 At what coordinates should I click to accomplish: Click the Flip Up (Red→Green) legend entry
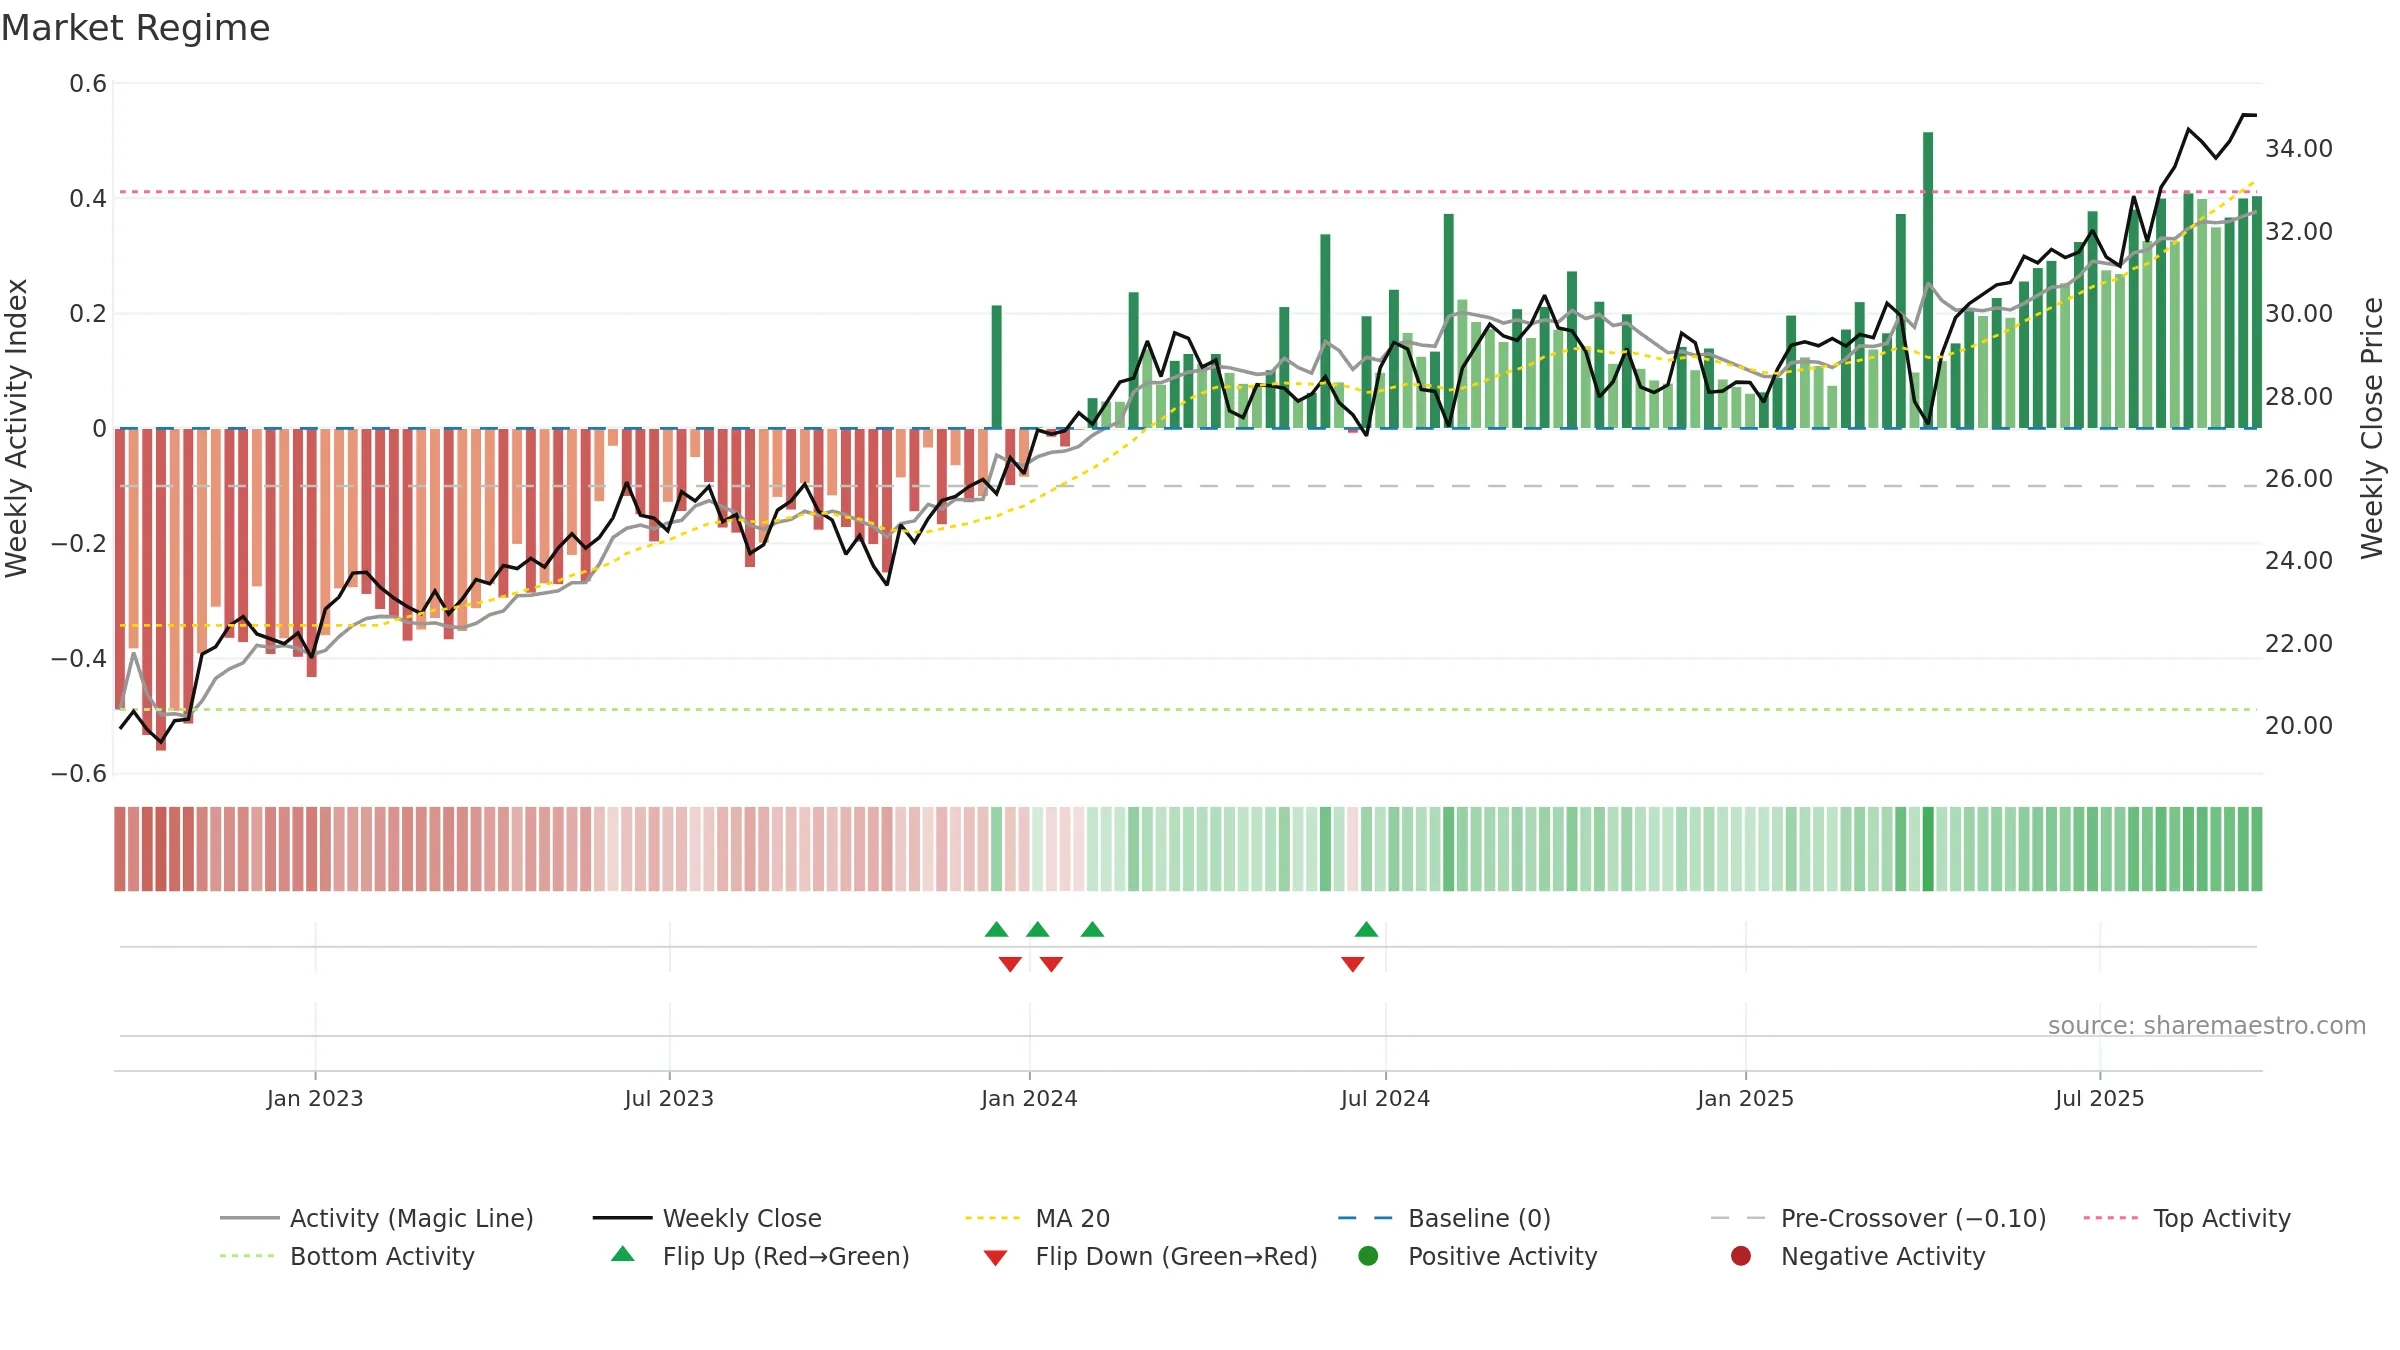pos(760,1256)
